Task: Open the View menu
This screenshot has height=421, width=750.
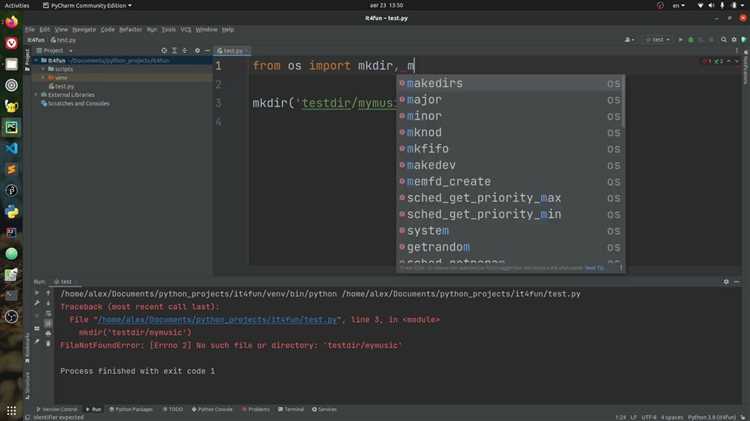Action: [x=61, y=29]
